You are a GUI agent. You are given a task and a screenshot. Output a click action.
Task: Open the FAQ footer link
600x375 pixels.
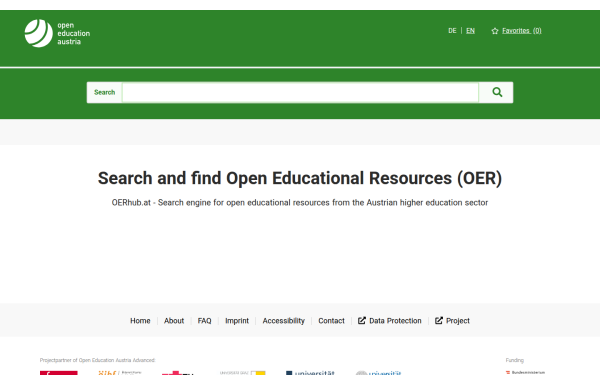[x=204, y=321]
